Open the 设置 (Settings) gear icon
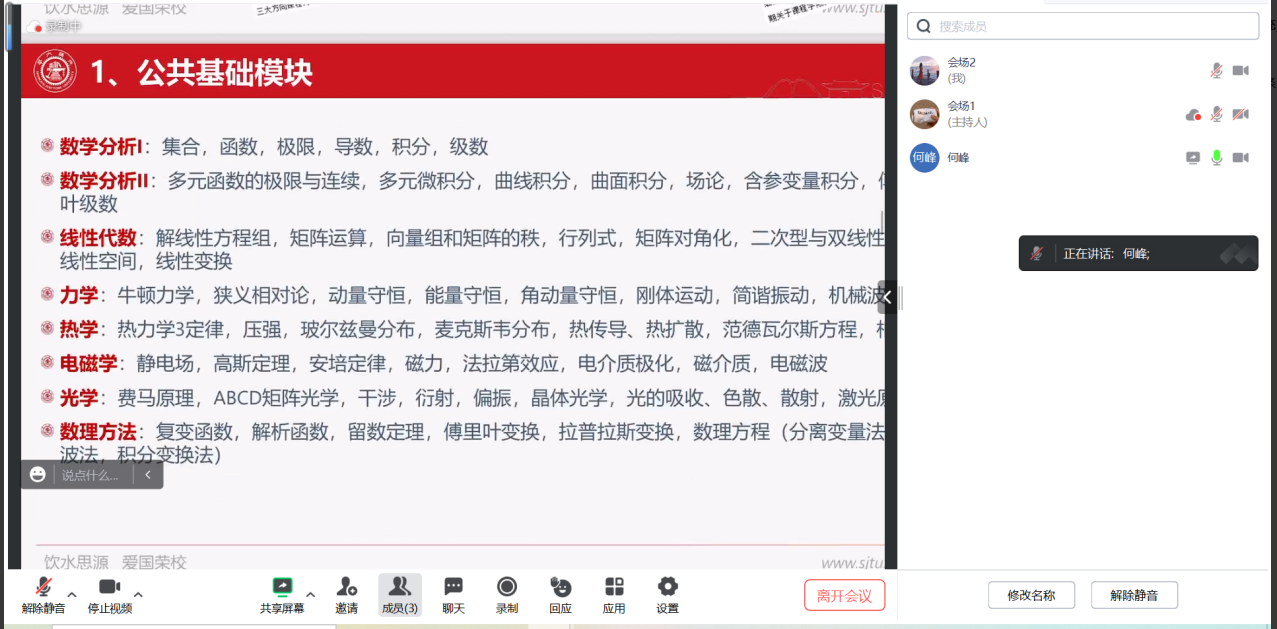 tap(667, 594)
